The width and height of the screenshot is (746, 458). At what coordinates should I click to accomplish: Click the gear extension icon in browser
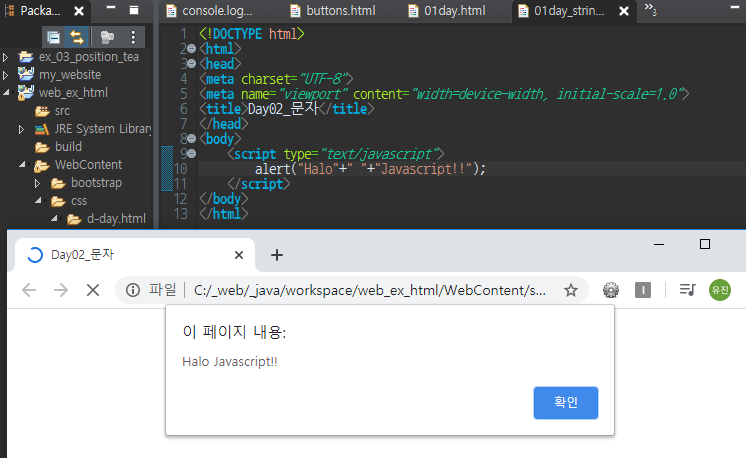[x=611, y=290]
